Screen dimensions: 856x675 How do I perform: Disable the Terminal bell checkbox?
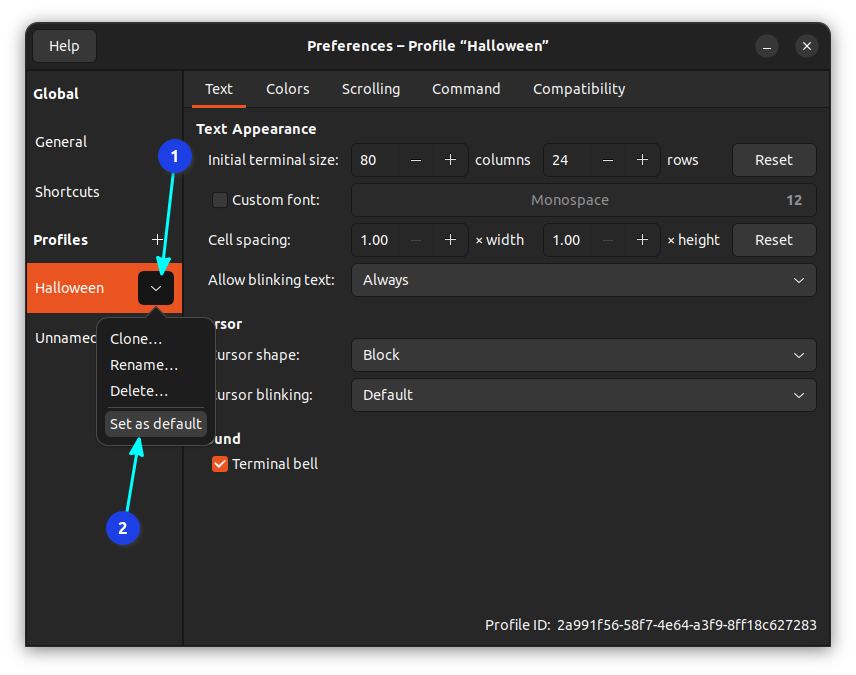coord(219,463)
